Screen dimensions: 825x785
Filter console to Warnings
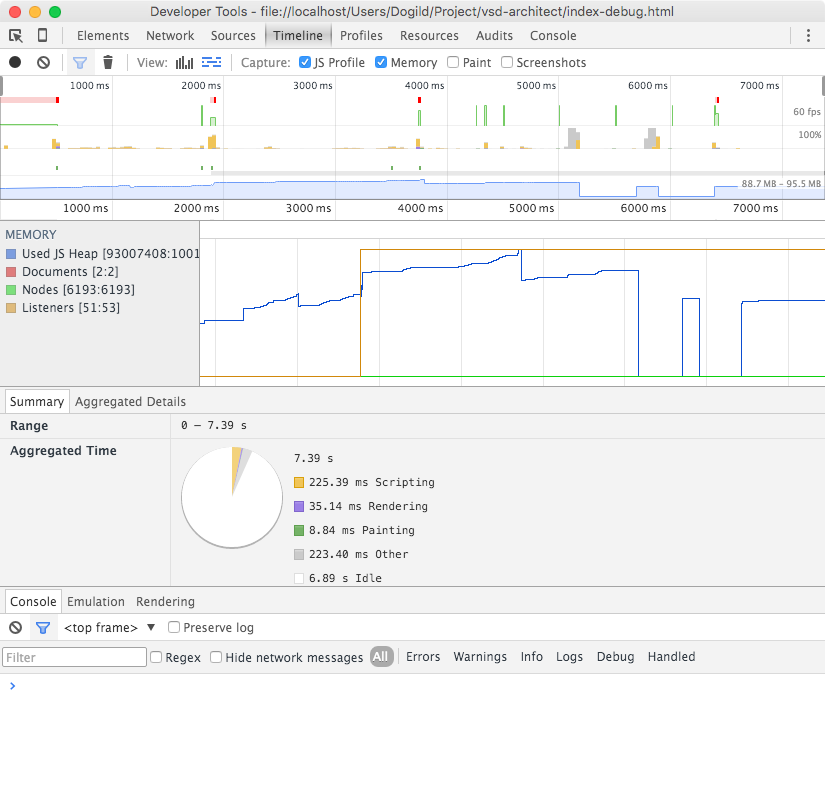480,657
